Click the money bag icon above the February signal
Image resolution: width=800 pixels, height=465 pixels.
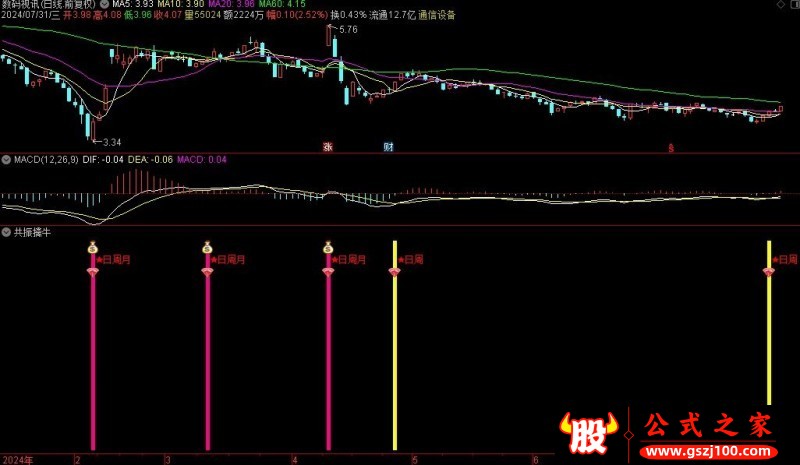[92, 247]
